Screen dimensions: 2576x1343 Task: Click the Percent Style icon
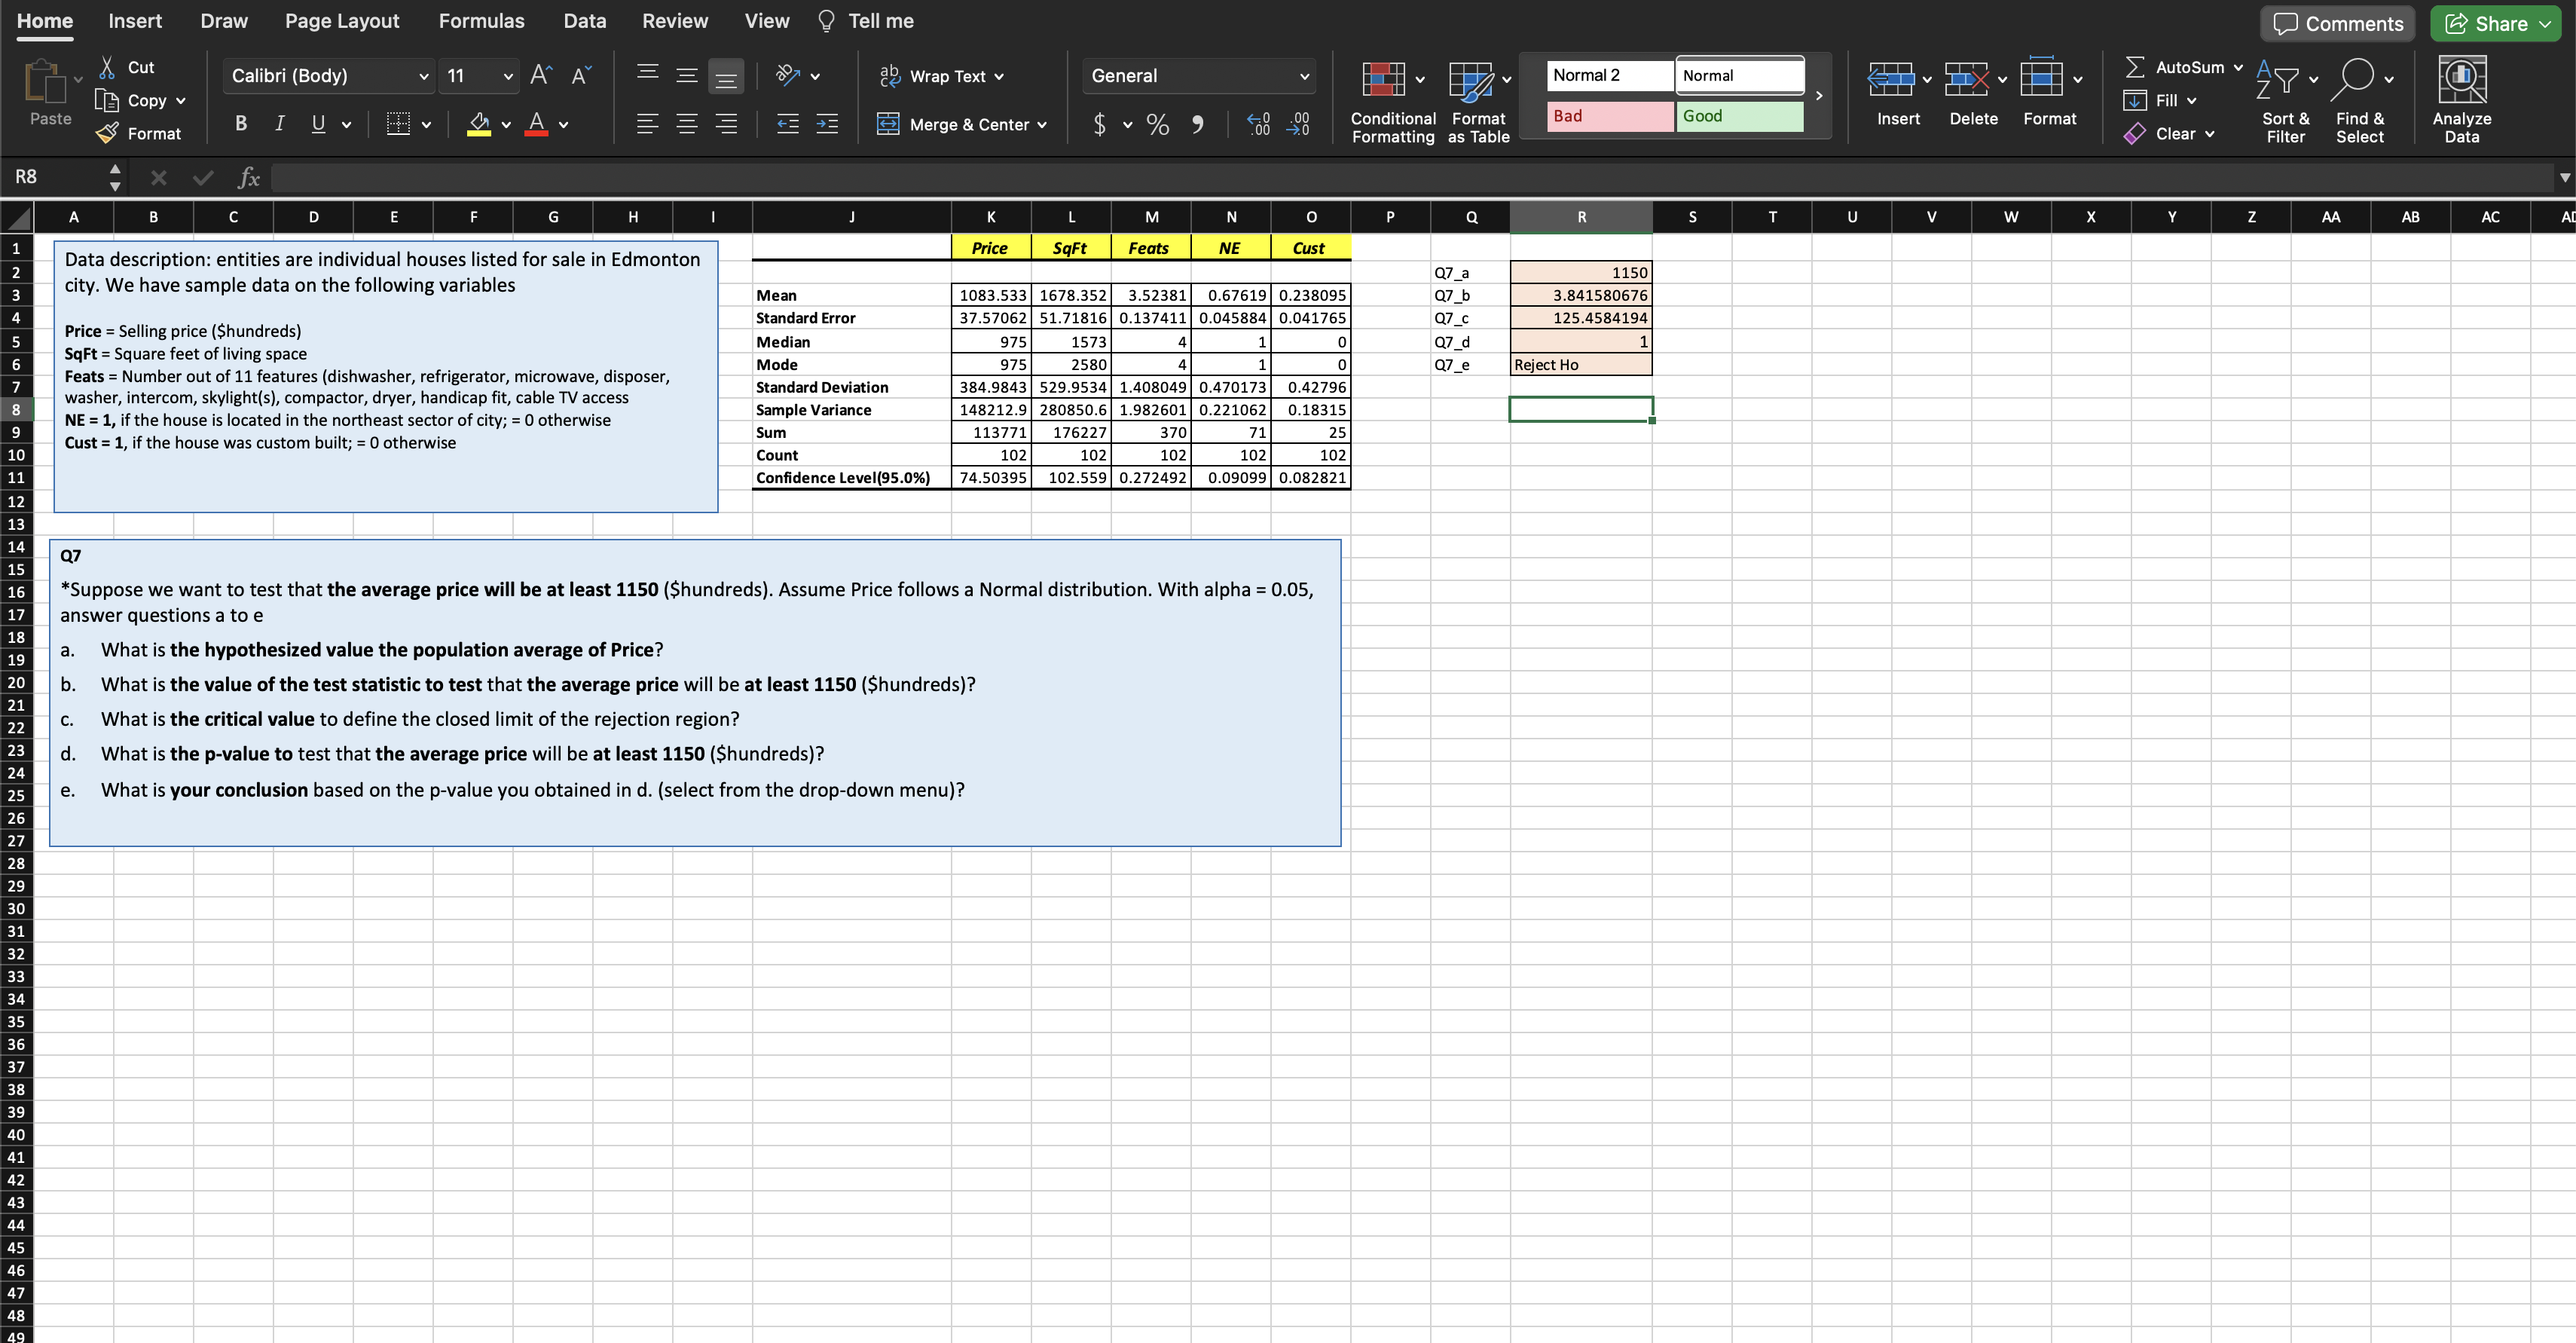pyautogui.click(x=1157, y=125)
